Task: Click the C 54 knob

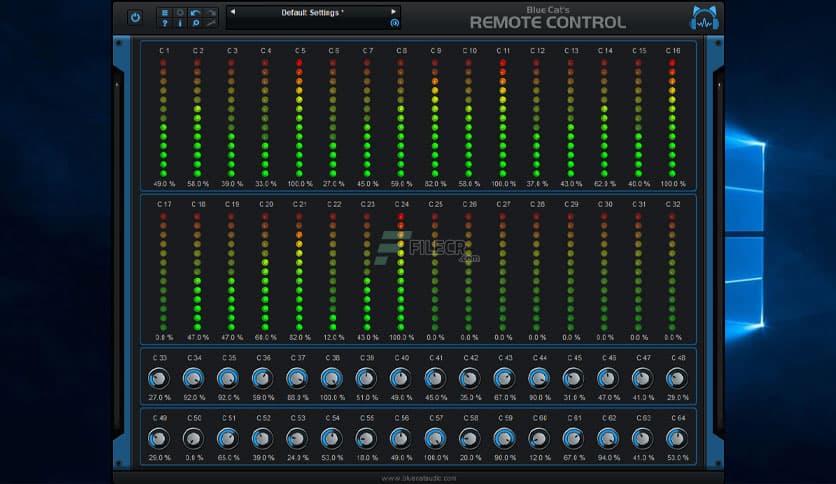Action: coord(332,439)
